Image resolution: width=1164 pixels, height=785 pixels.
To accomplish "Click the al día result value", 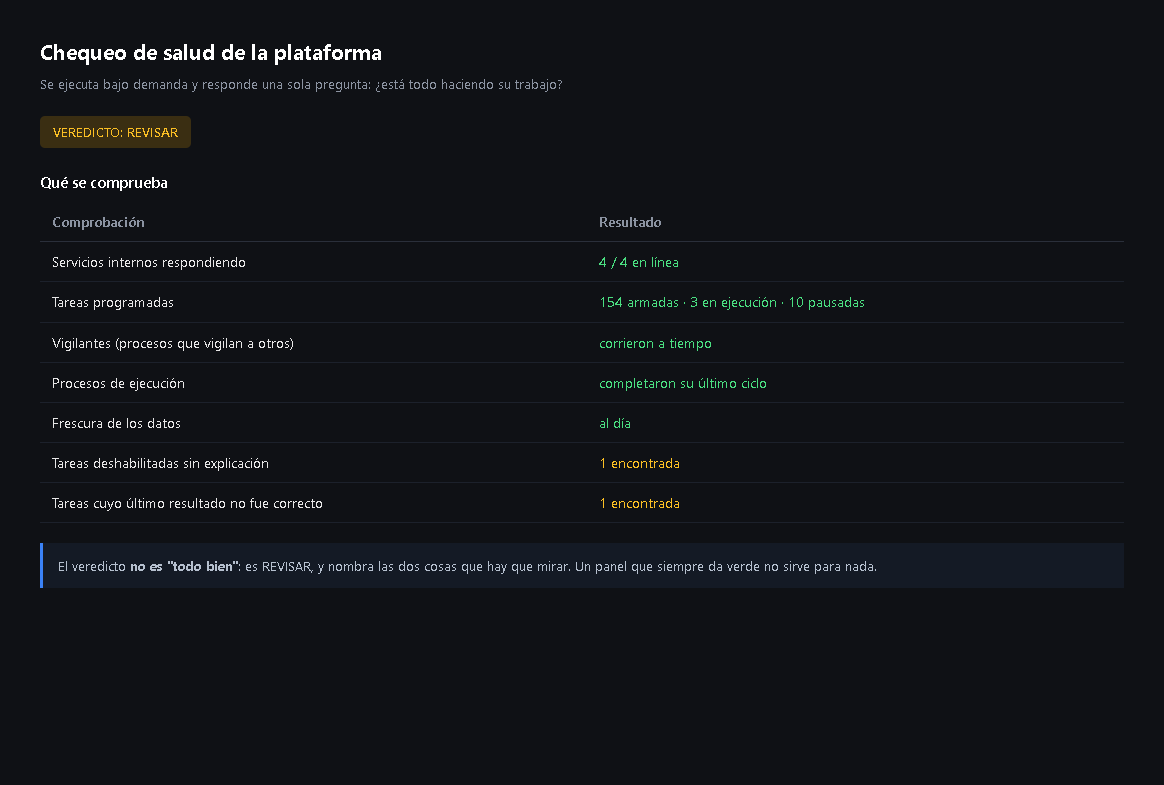I will tap(615, 423).
